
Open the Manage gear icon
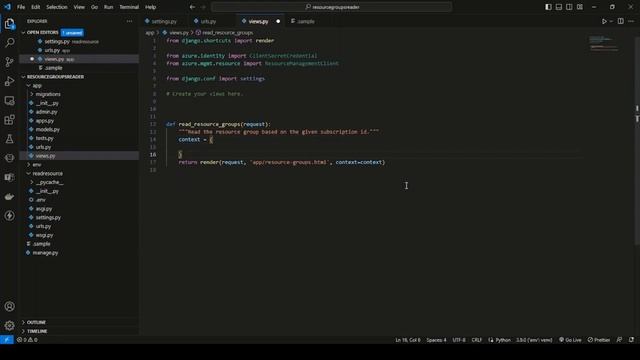click(x=9, y=325)
